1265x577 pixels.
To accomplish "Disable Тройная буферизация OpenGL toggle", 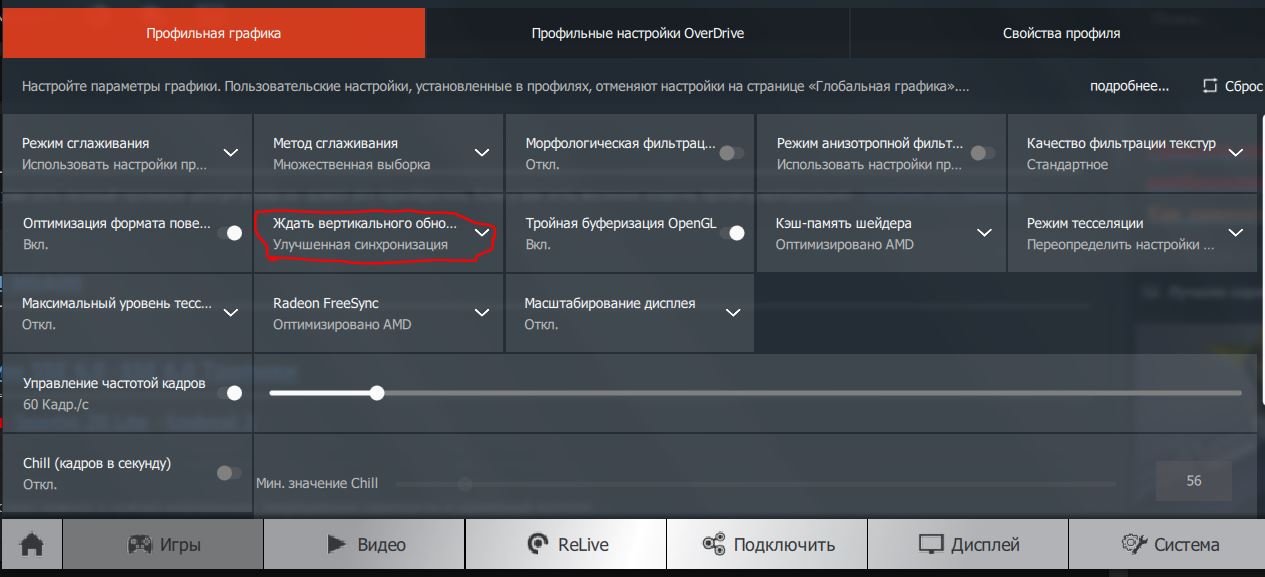I will tap(732, 233).
